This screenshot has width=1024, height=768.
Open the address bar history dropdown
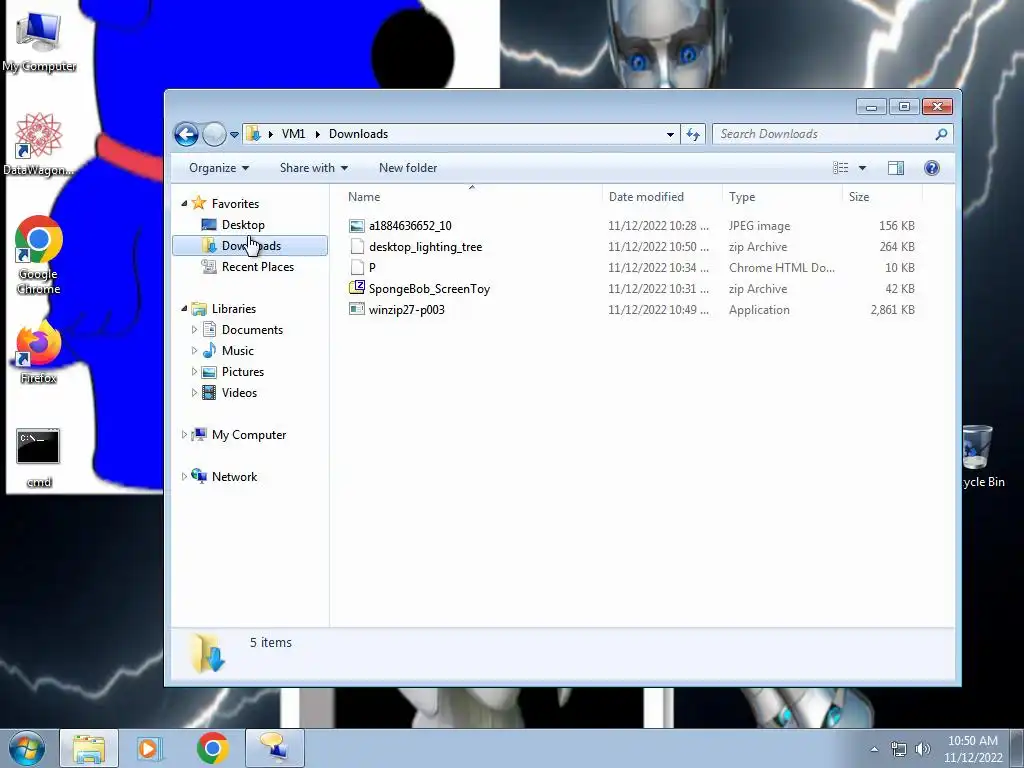click(670, 135)
